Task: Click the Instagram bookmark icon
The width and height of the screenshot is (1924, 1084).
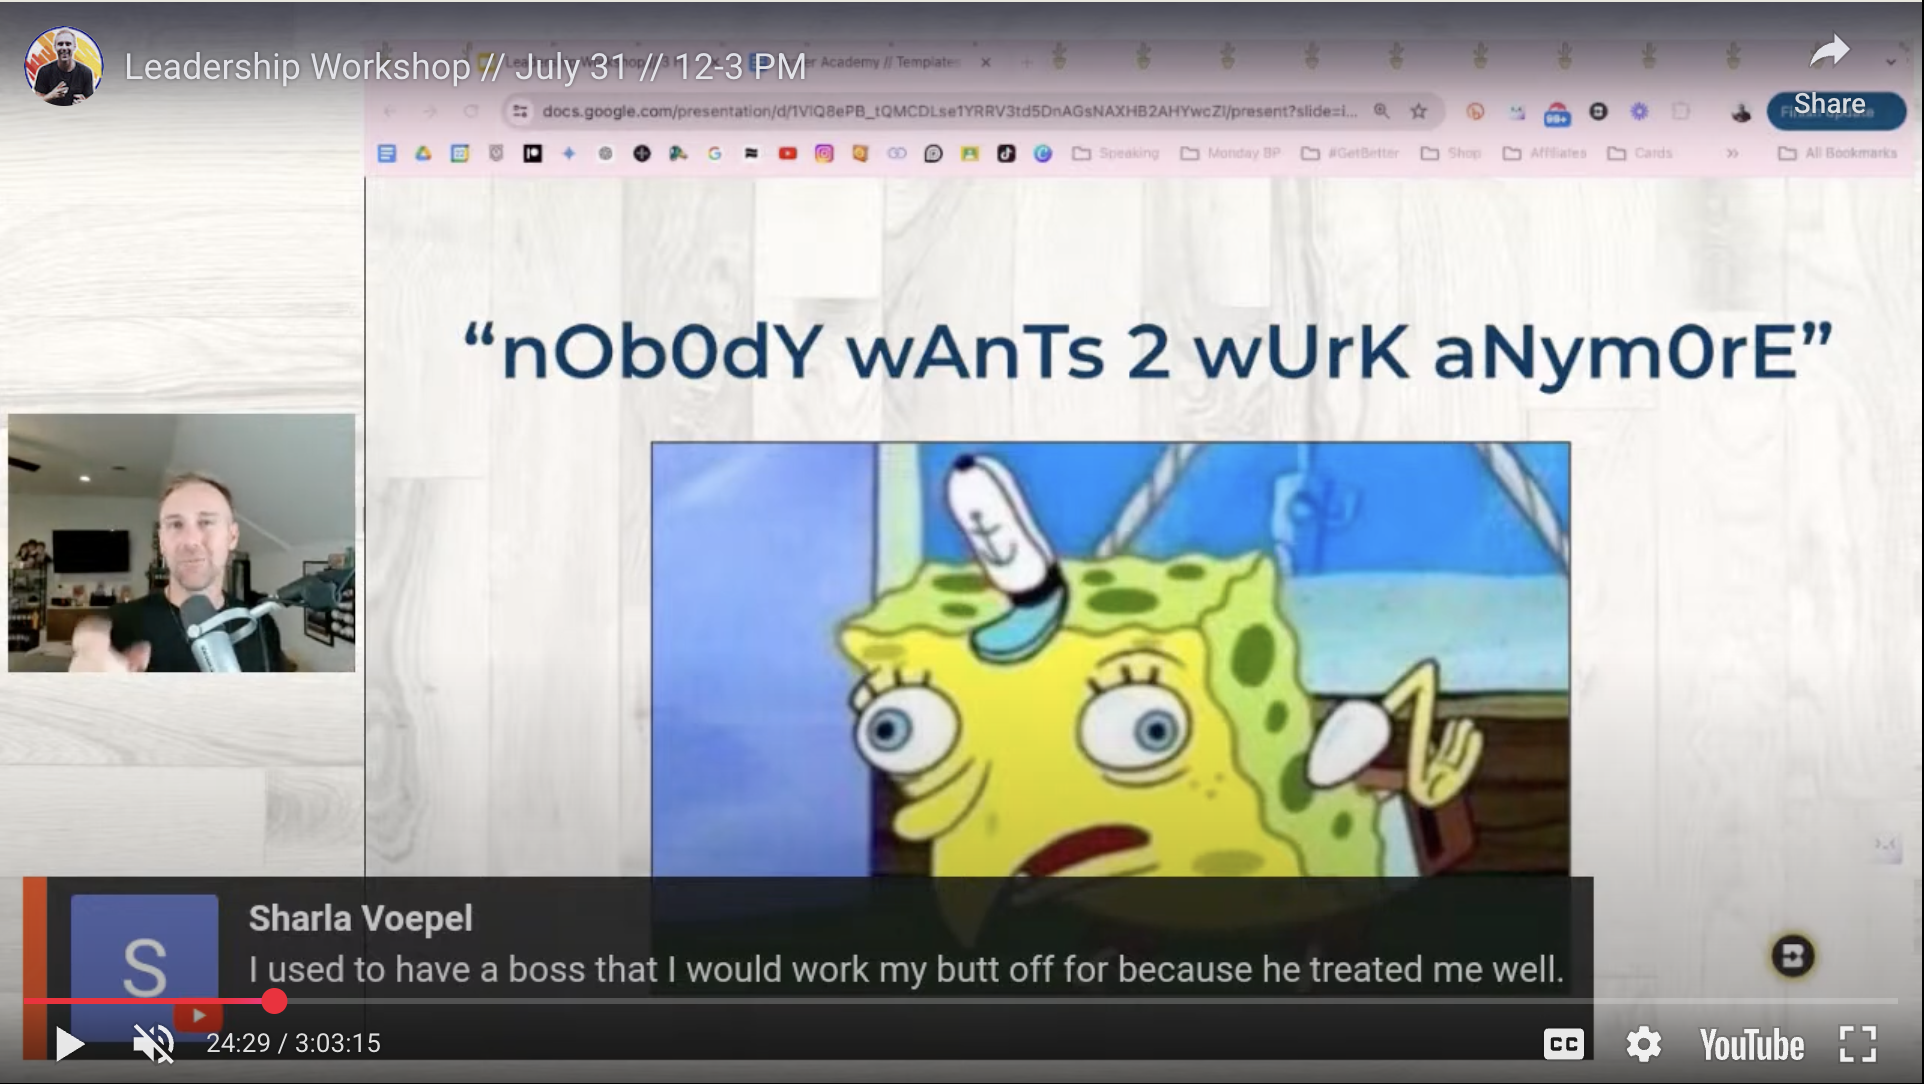Action: pyautogui.click(x=824, y=153)
